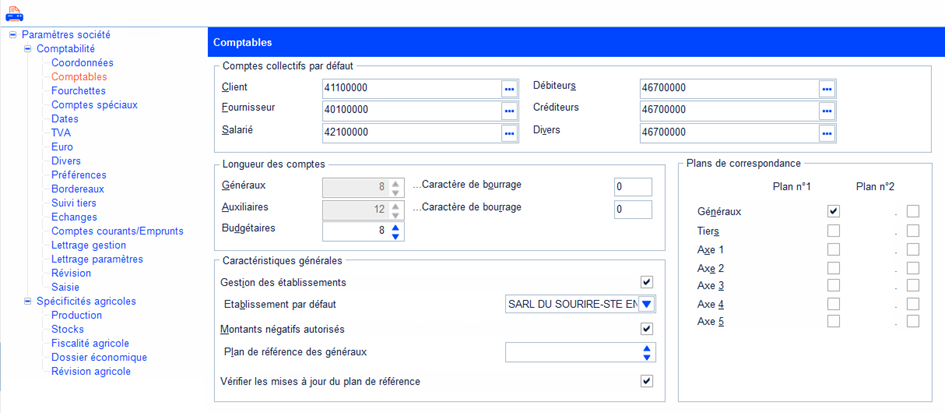This screenshot has height=413, width=945.
Task: Open account lookup button for Créditeurs field
Action: coord(826,110)
